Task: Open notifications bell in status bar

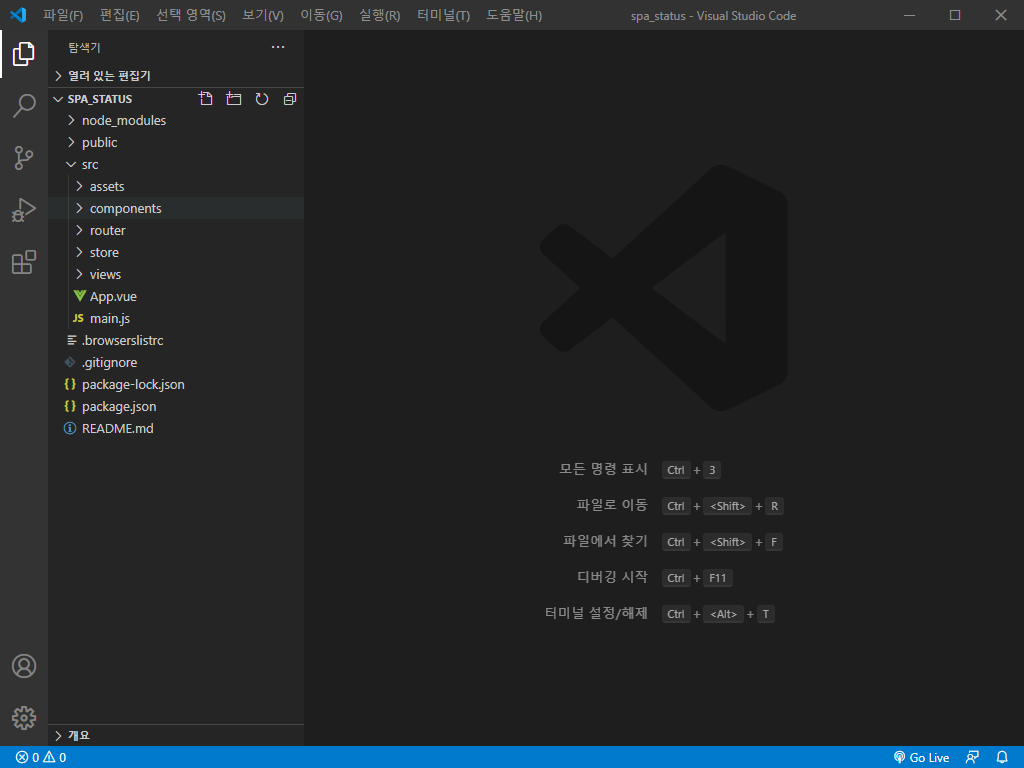Action: click(x=1002, y=758)
